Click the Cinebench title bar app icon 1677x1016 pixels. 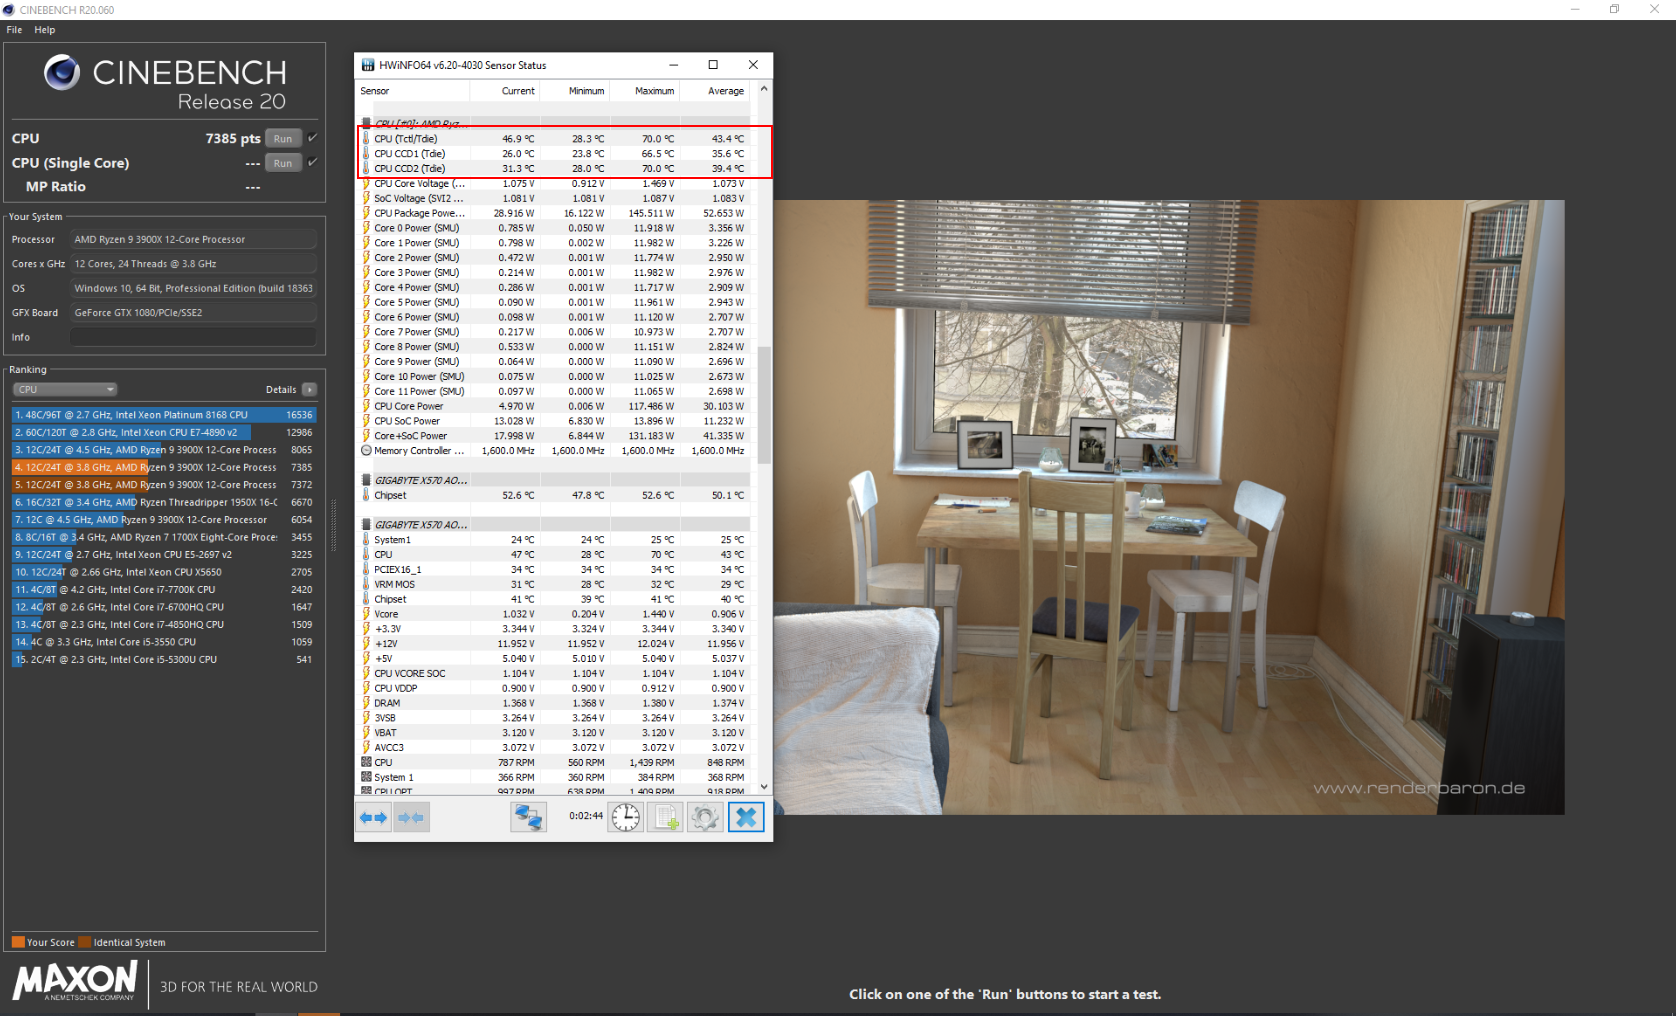coord(9,10)
